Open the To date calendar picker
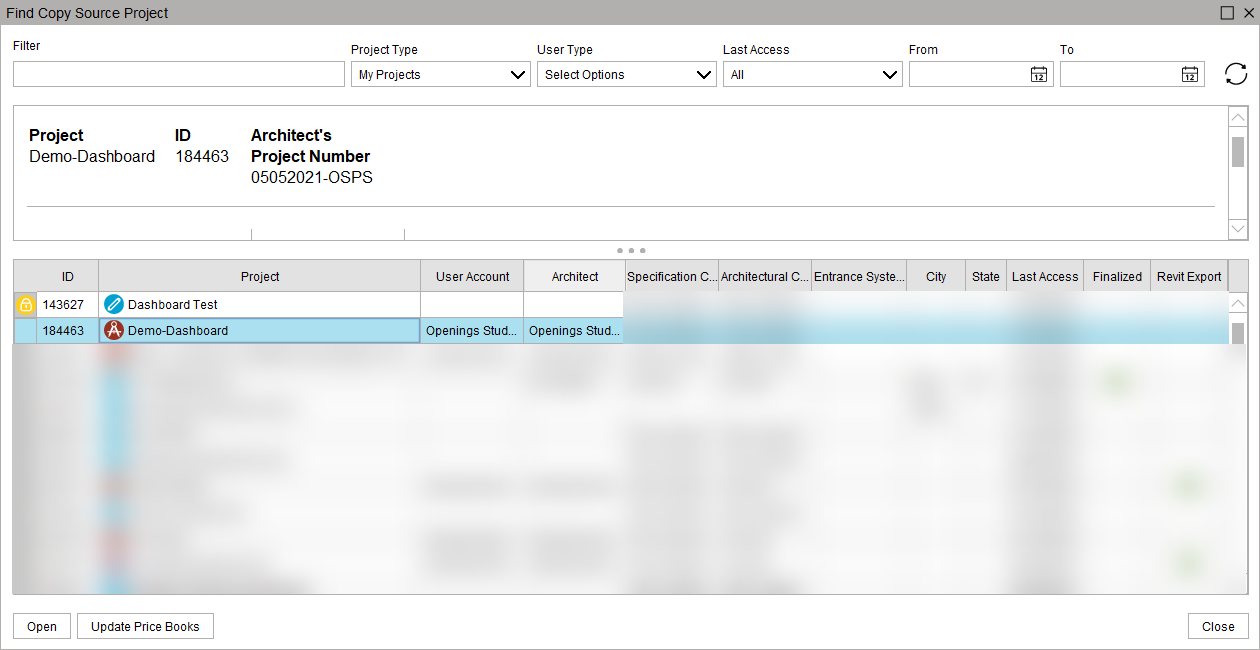Image resolution: width=1260 pixels, height=650 pixels. pyautogui.click(x=1190, y=74)
